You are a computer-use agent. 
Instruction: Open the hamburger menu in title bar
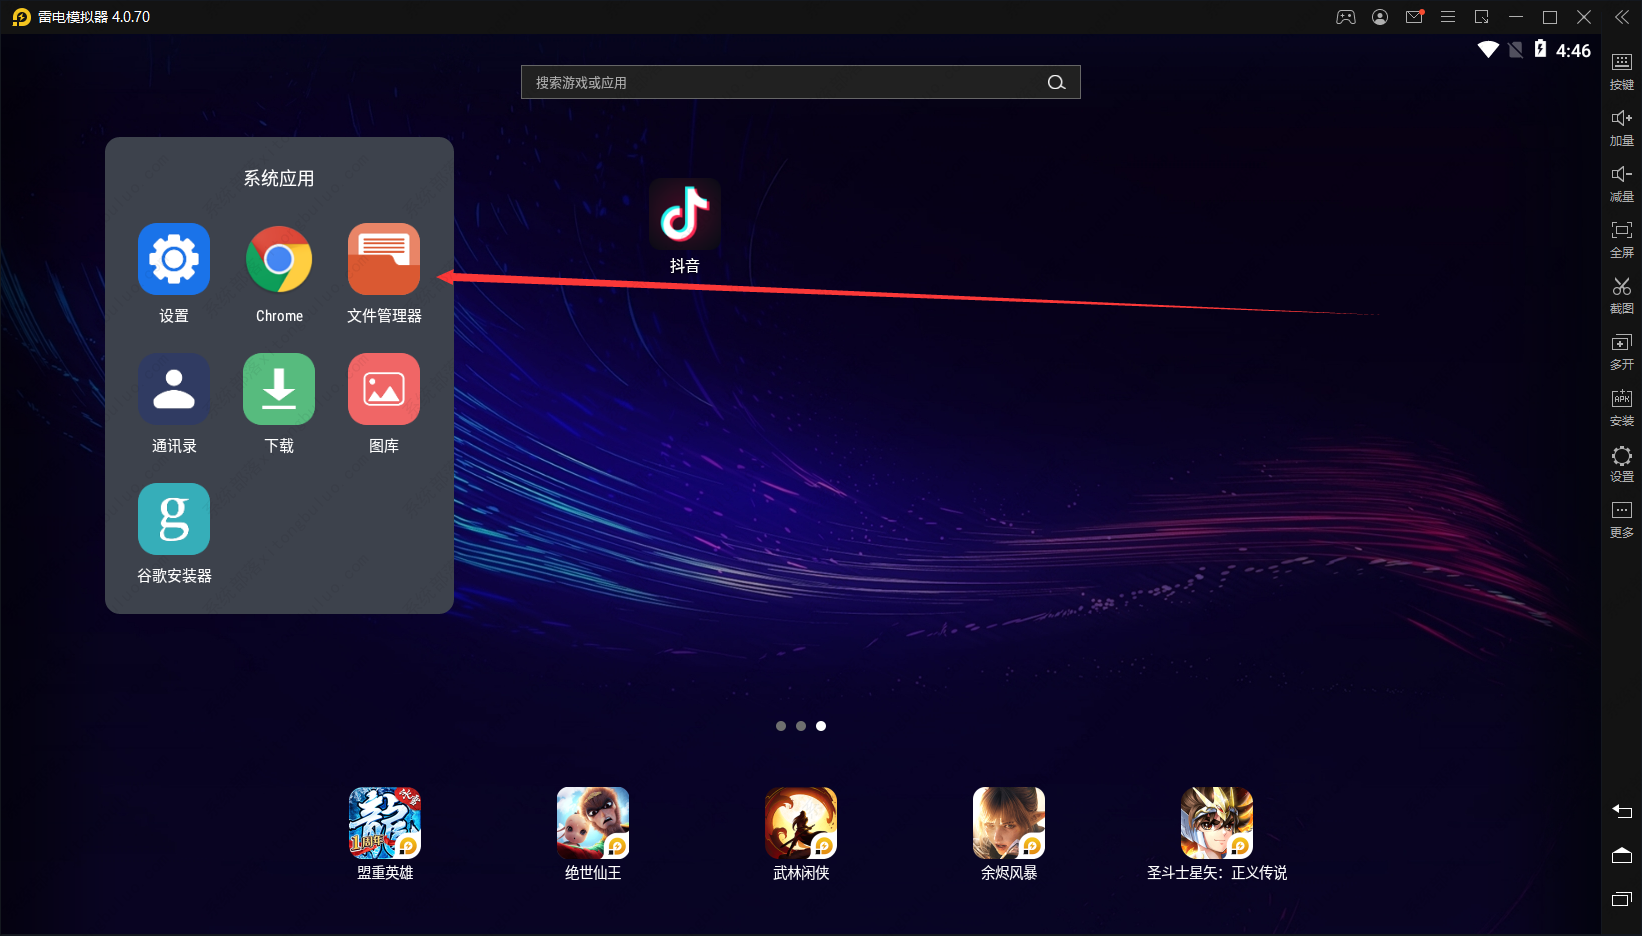(x=1448, y=17)
